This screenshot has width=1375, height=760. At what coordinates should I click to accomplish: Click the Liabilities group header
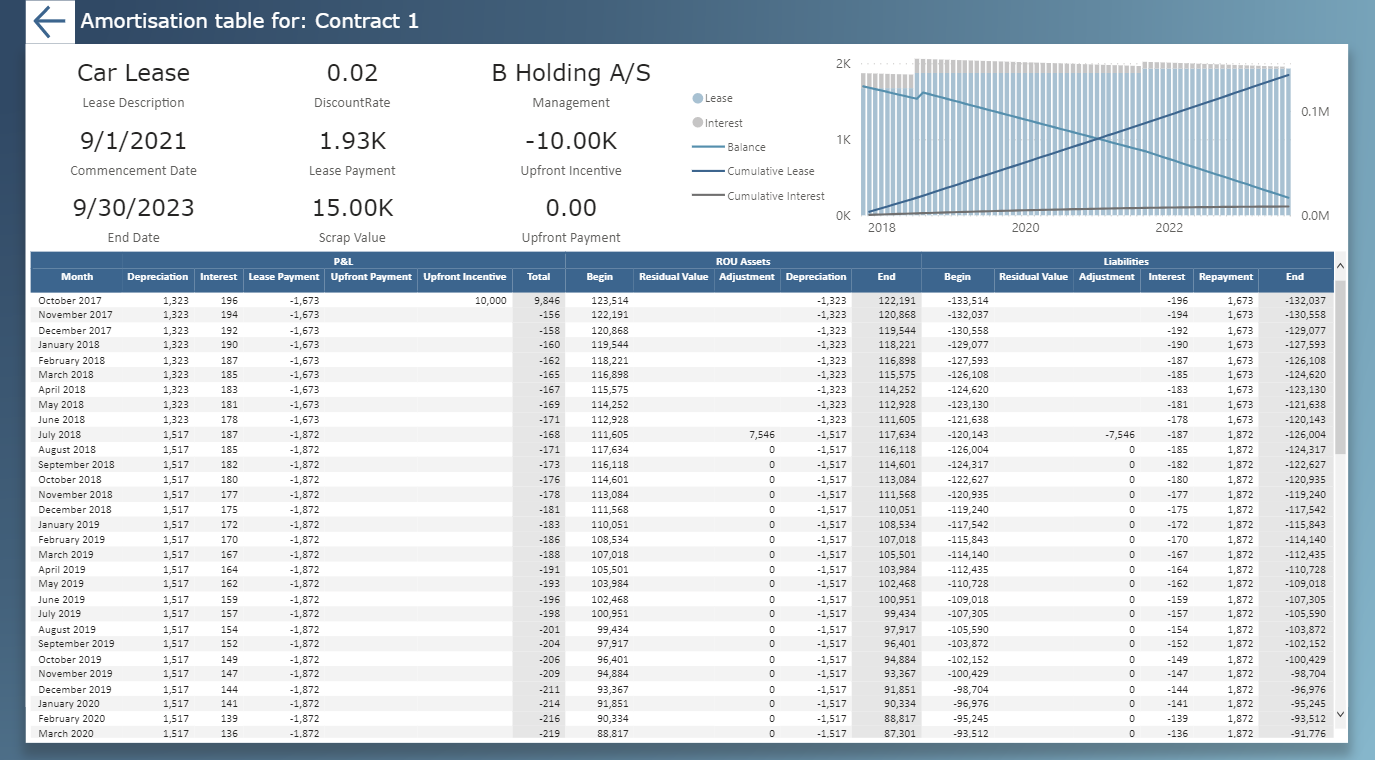pyautogui.click(x=1126, y=261)
